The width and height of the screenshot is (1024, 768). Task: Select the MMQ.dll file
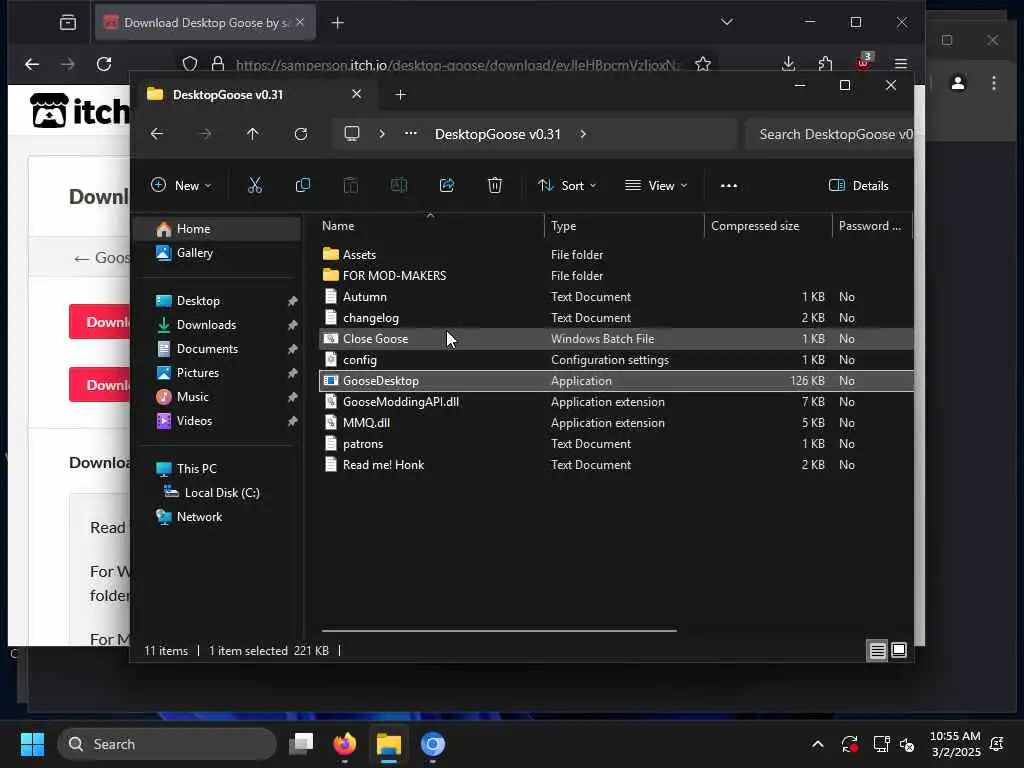tap(616, 423)
